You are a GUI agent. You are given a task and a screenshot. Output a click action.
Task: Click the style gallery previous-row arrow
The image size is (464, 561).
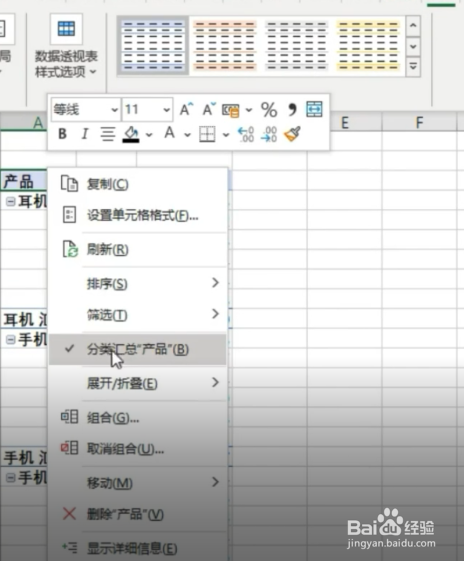[x=413, y=26]
